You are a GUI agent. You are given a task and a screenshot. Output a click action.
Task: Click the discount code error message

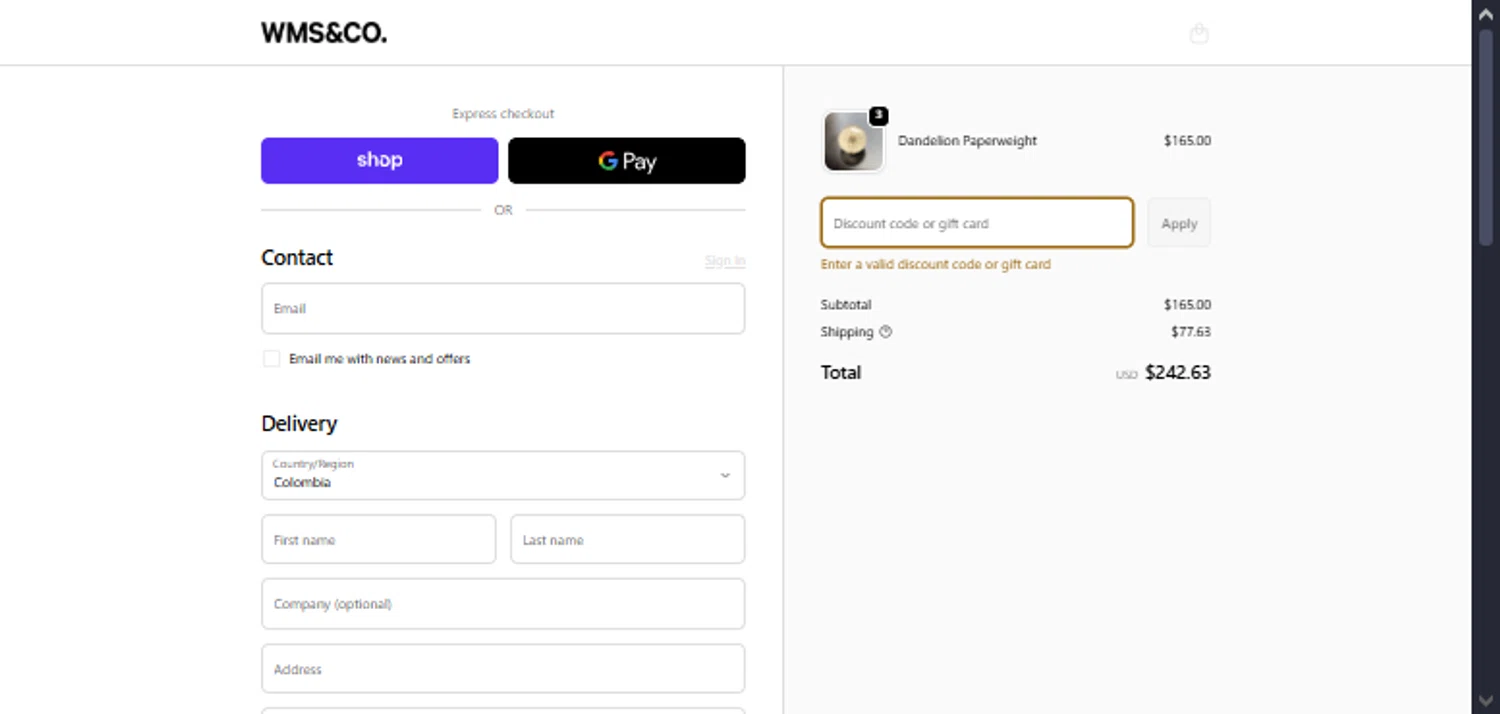click(936, 265)
